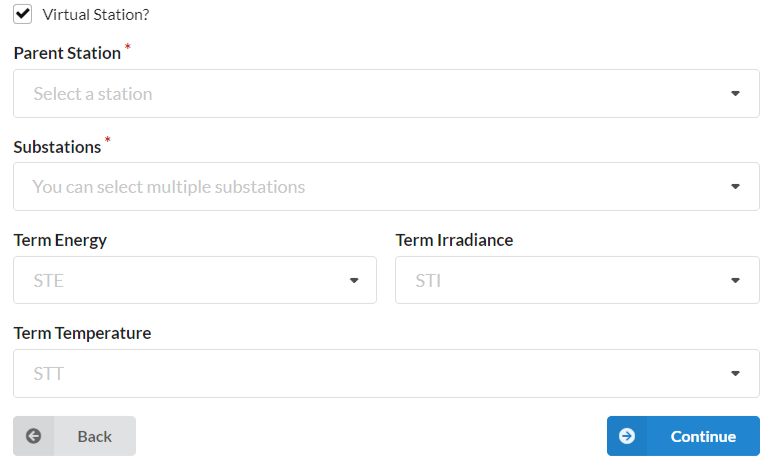Screen dimensions: 772x467
Task: Click the Parent Station field label
Action: [x=67, y=53]
